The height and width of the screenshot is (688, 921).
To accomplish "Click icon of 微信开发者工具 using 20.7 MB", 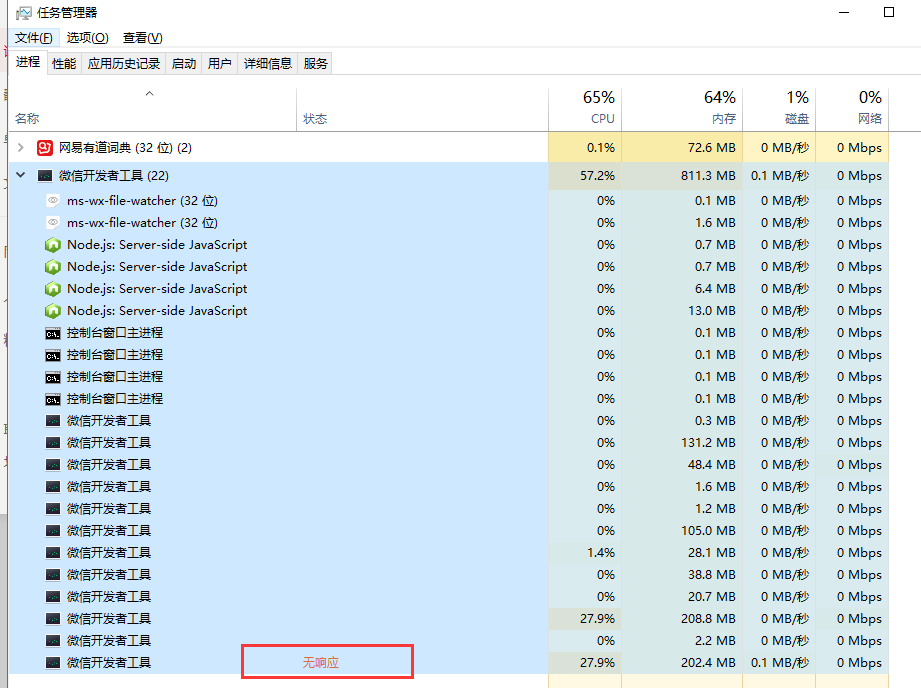I will pyautogui.click(x=53, y=597).
